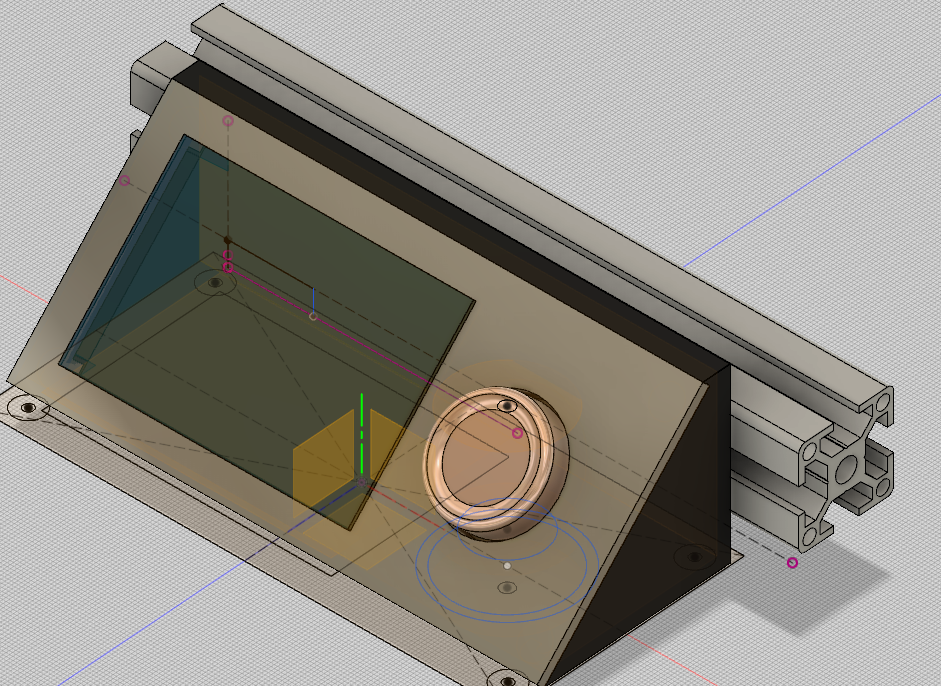
Task: Click the white center point of blue circles
Action: click(507, 565)
